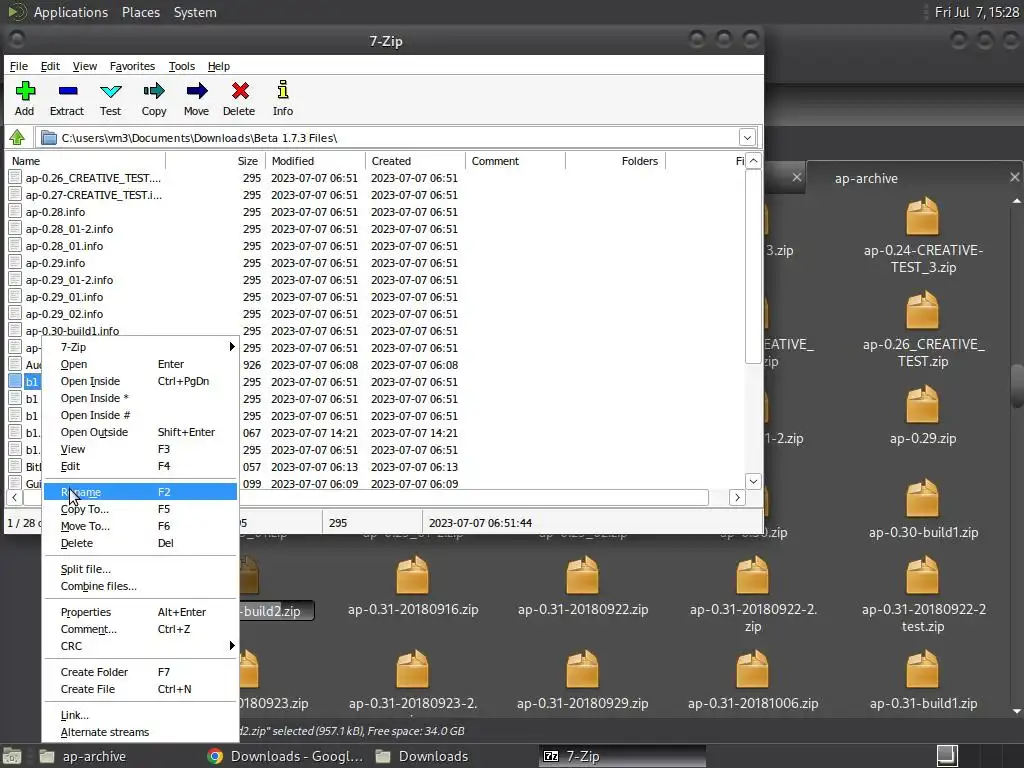The height and width of the screenshot is (768, 1024).
Task: Select ap-0.29.zip archive icon
Action: click(x=922, y=404)
